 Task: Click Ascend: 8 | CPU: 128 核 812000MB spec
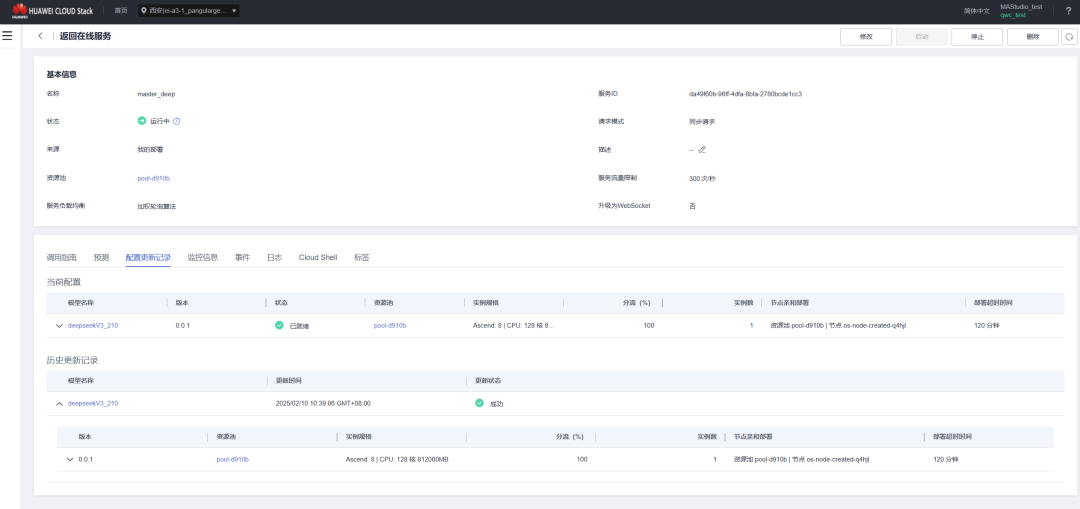397,459
